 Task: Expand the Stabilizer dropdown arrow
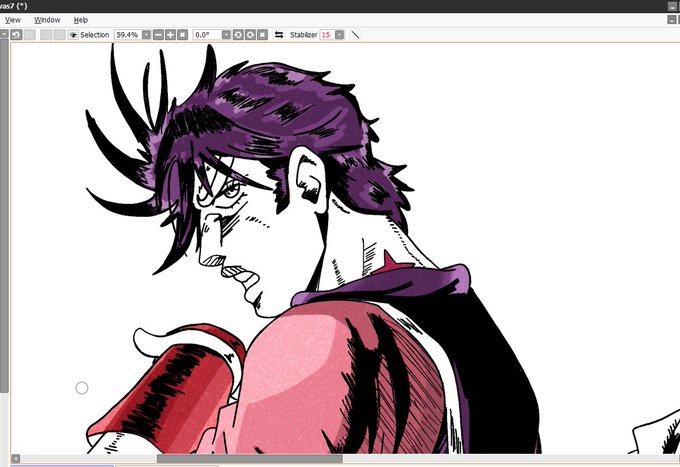click(x=340, y=35)
